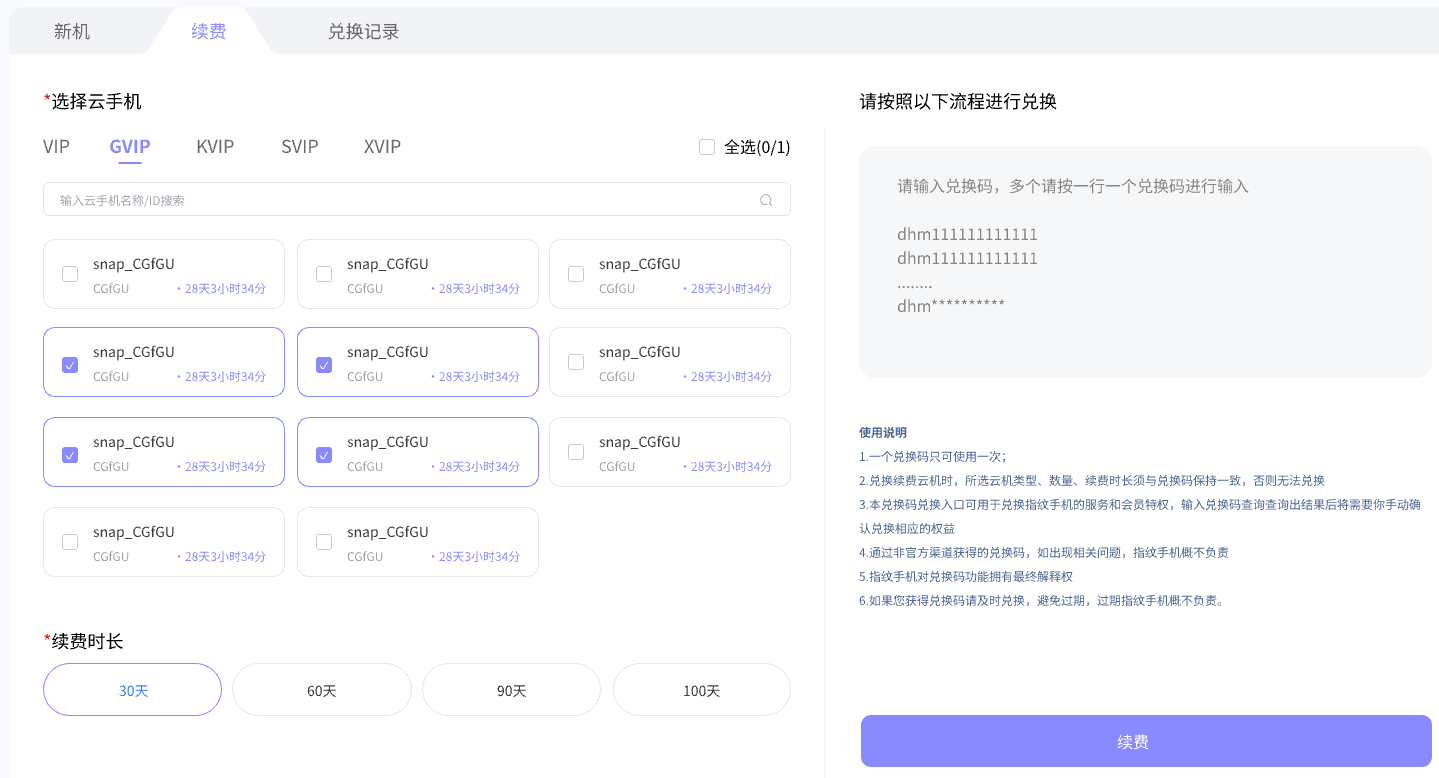Select 30天 renewal duration
This screenshot has width=1439, height=778.
pos(132,690)
